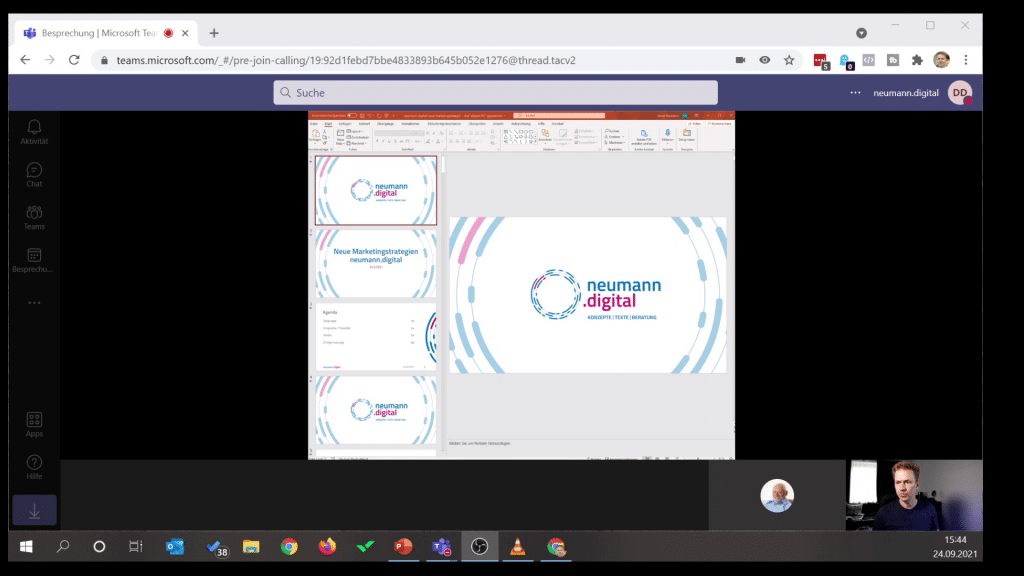1024x576 pixels.
Task: Click the PowerPoint title bar search box
Action: coord(559,116)
